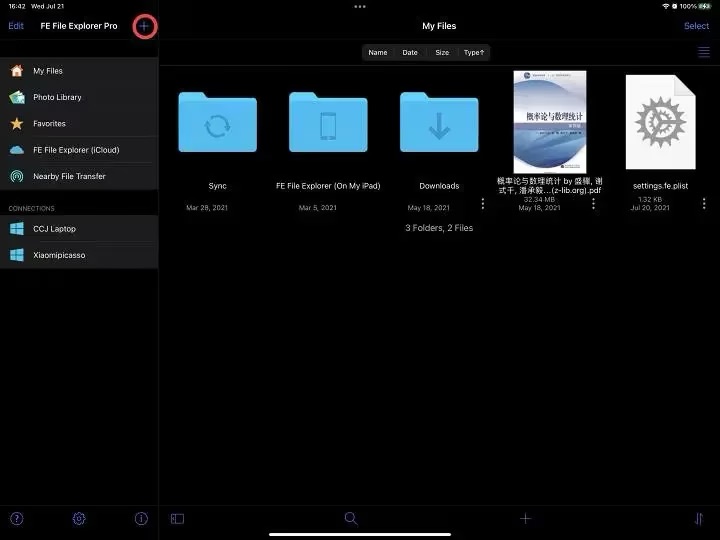Tap the bottom toolbar plus icon

point(525,518)
